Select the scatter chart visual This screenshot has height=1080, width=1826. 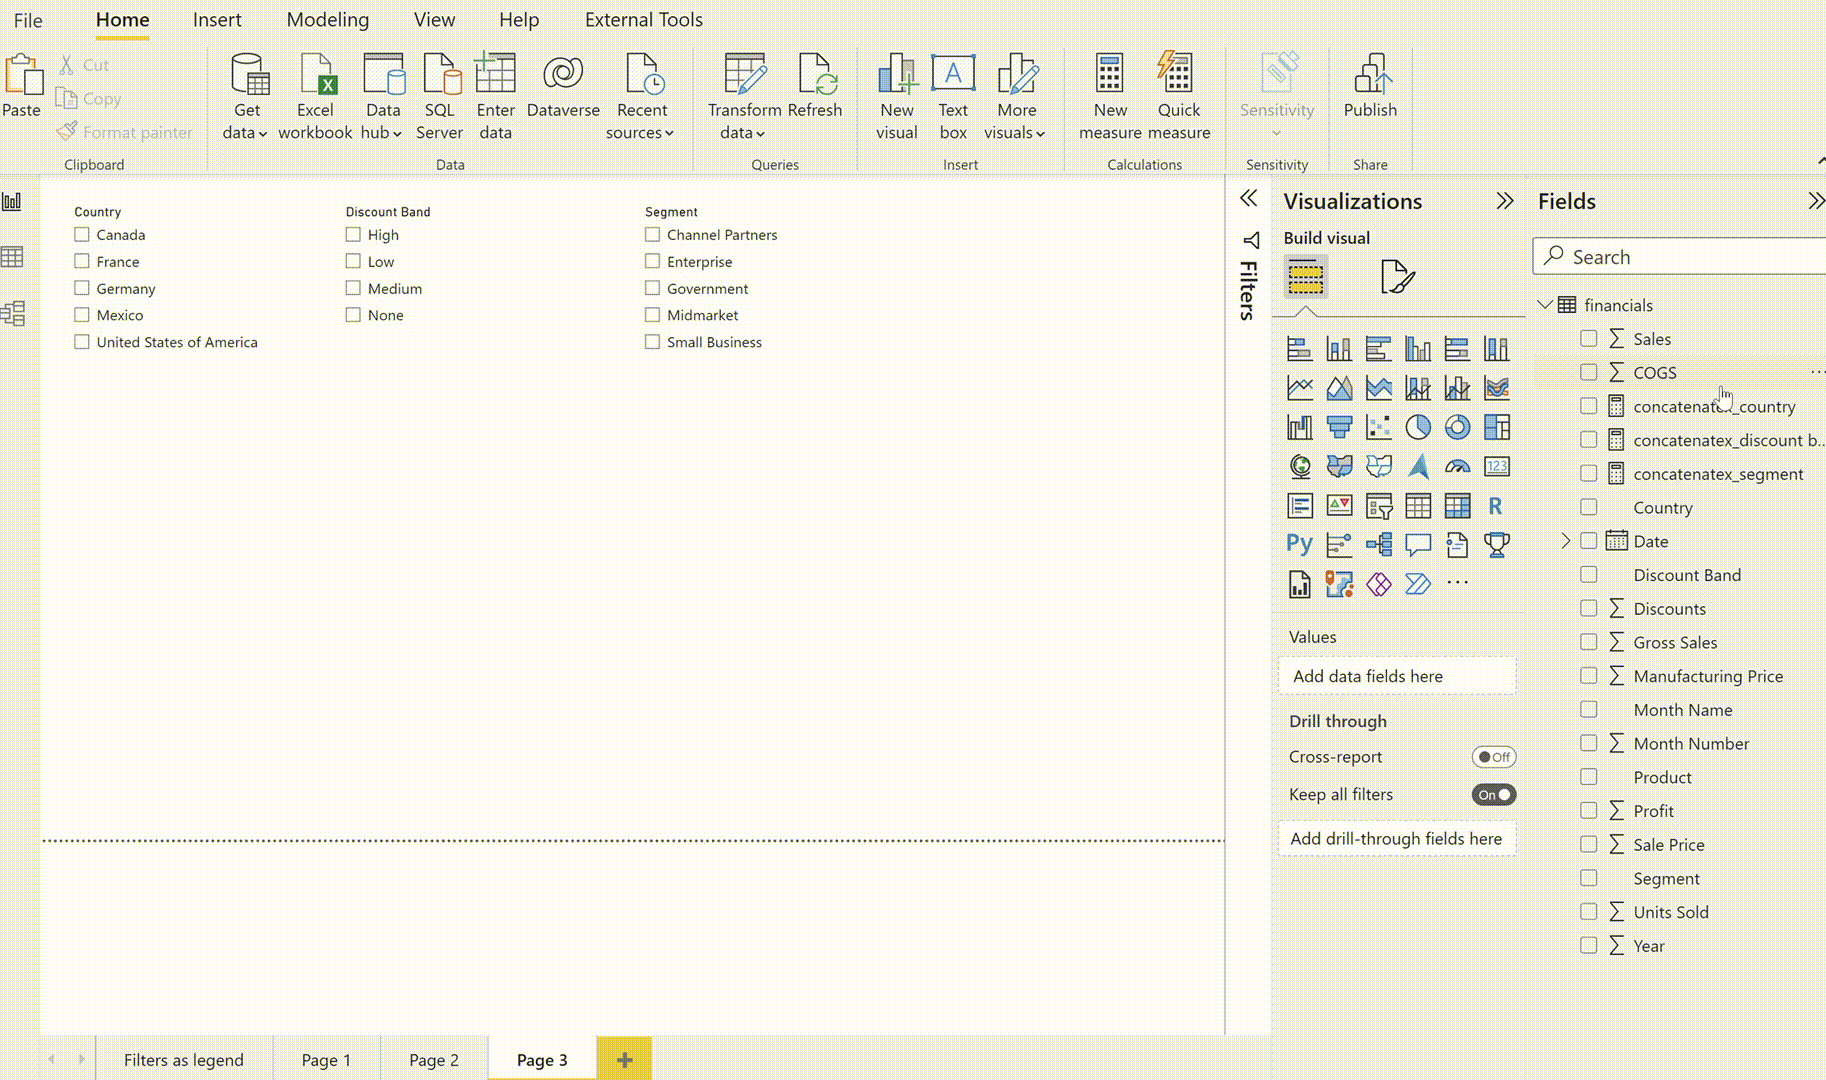pyautogui.click(x=1378, y=427)
